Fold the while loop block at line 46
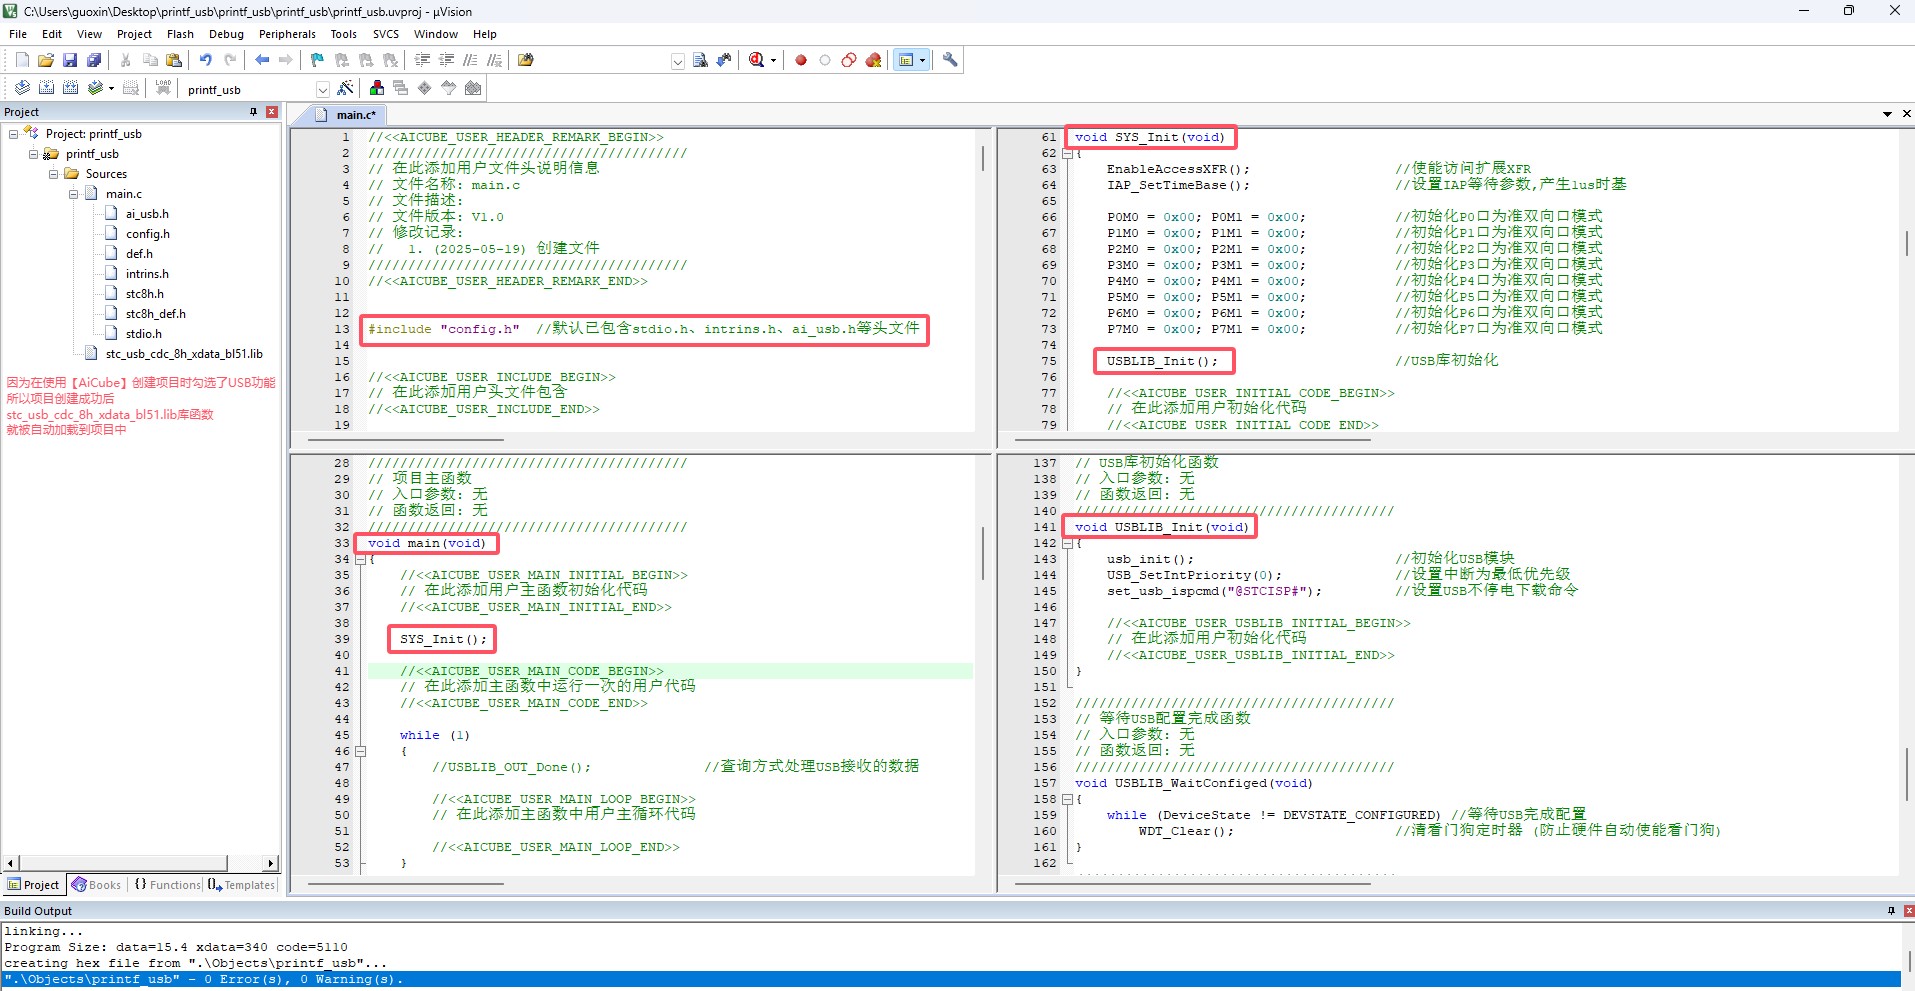This screenshot has width=1915, height=991. coord(360,751)
